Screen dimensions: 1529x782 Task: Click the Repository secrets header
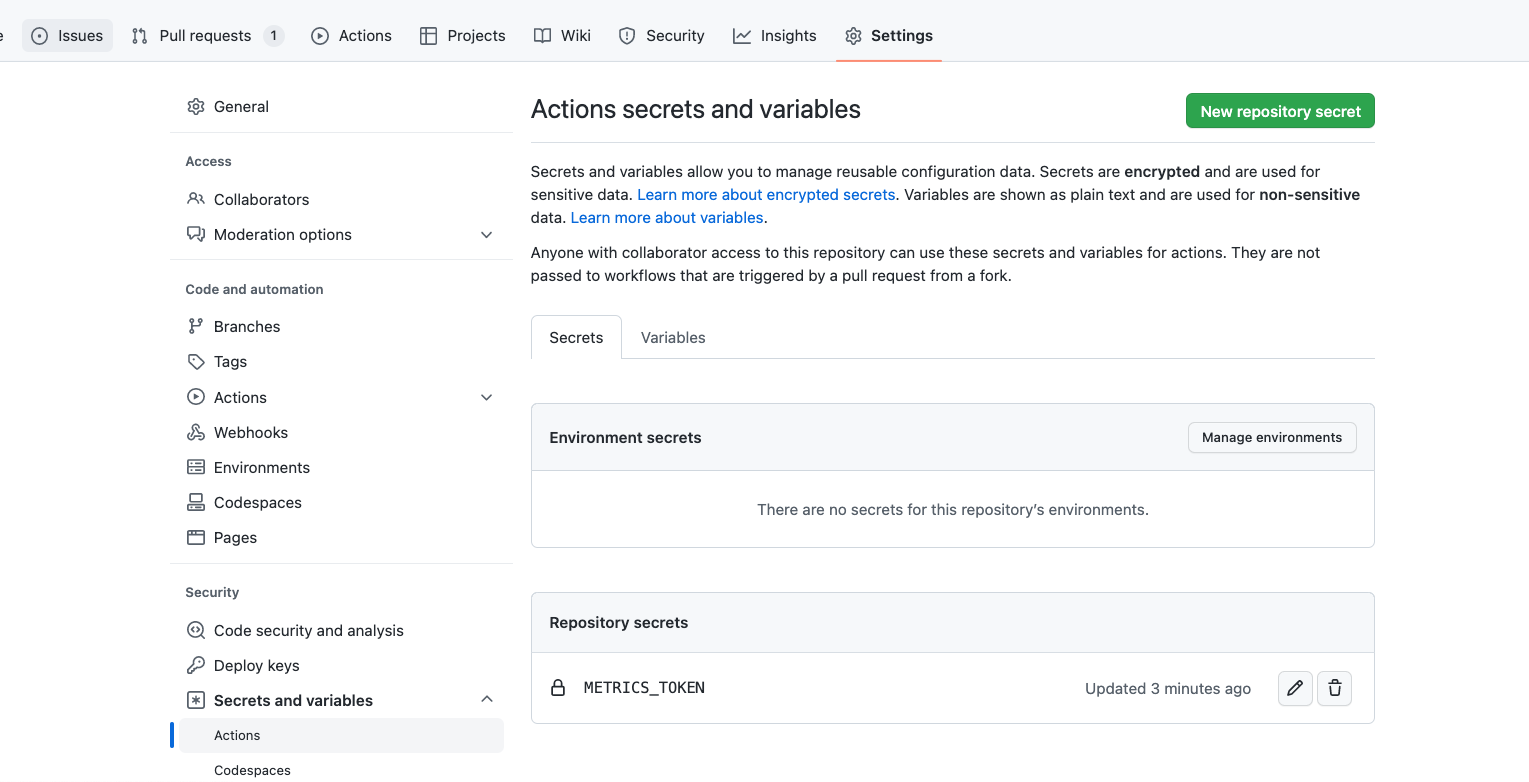coord(619,622)
